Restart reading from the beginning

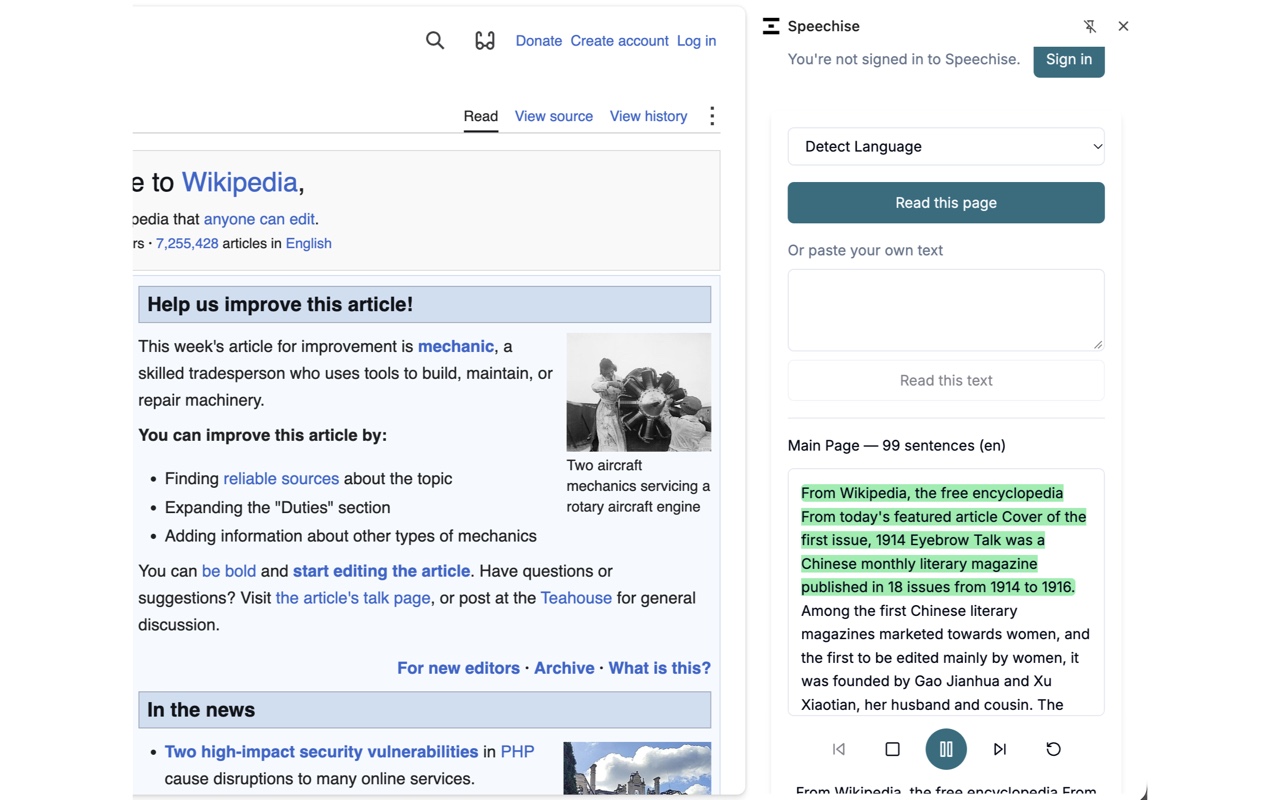(1053, 749)
